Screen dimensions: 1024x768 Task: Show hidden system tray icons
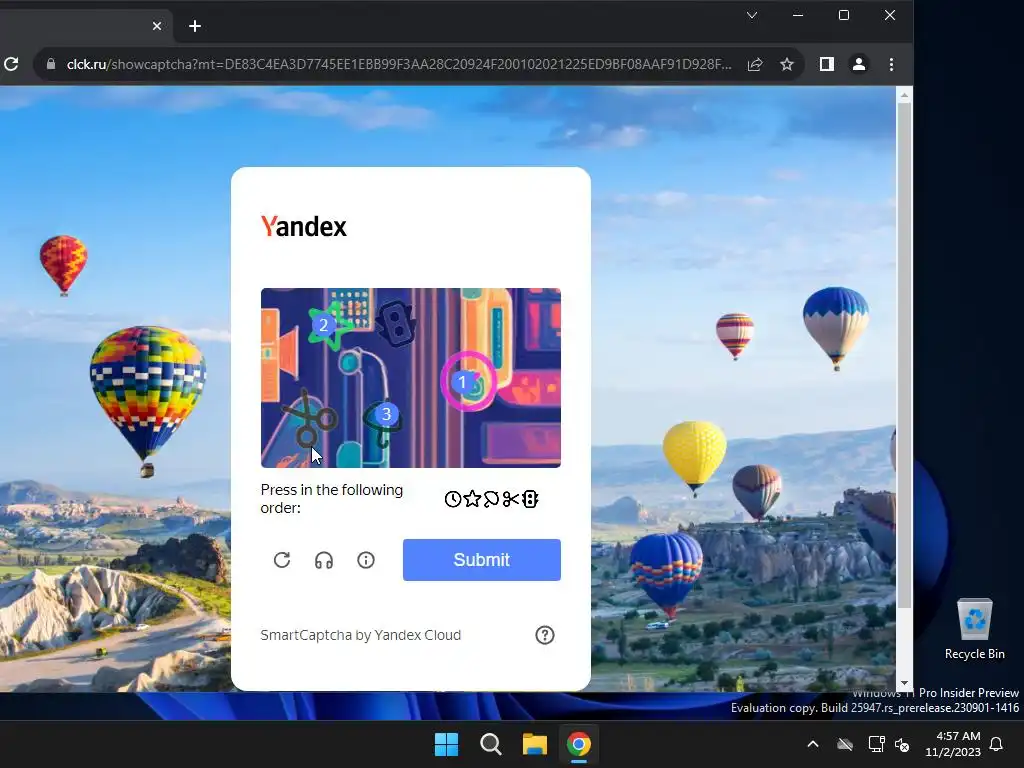[x=813, y=744]
